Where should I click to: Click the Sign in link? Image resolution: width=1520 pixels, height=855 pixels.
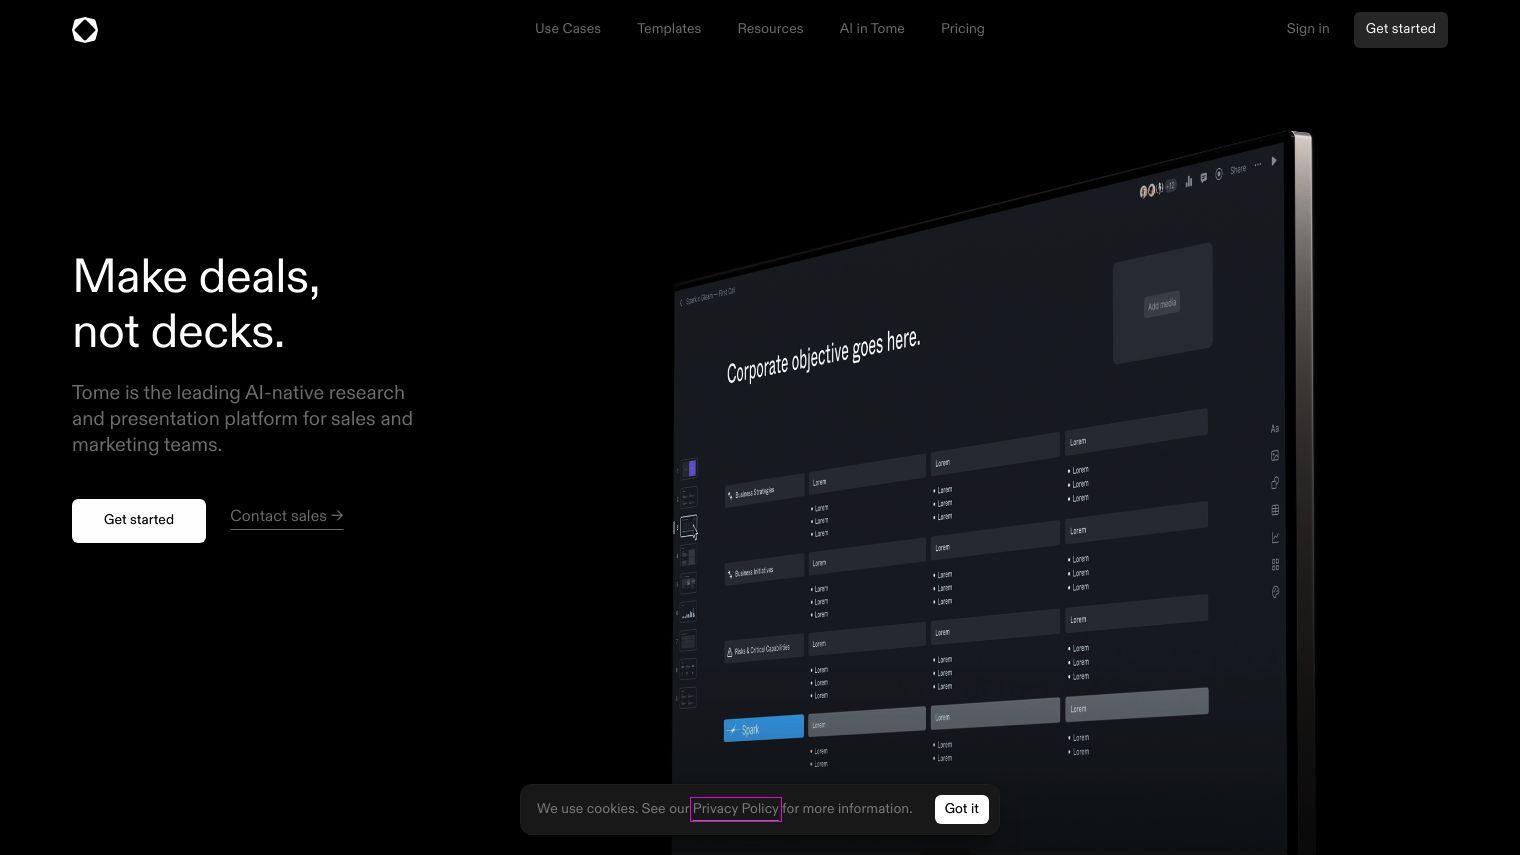pos(1308,29)
